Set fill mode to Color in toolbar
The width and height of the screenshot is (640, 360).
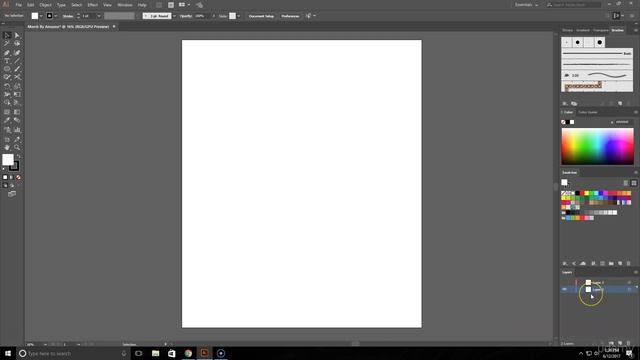(x=5, y=178)
